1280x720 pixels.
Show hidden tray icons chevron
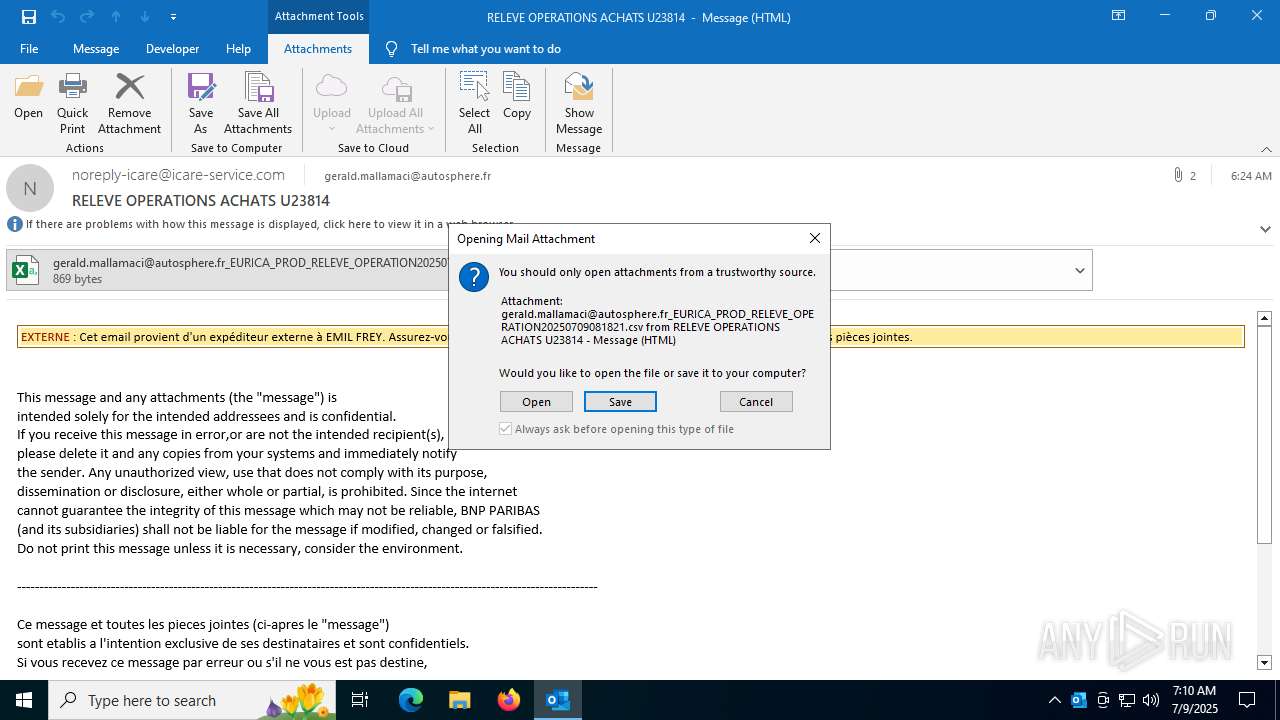[1054, 700]
